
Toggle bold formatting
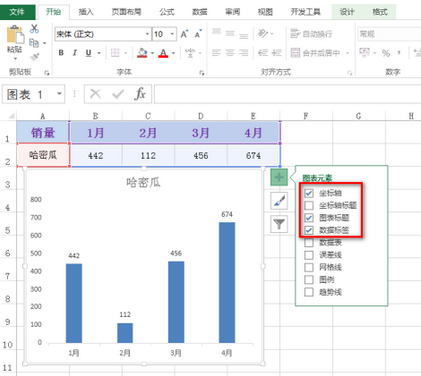pyautogui.click(x=61, y=53)
